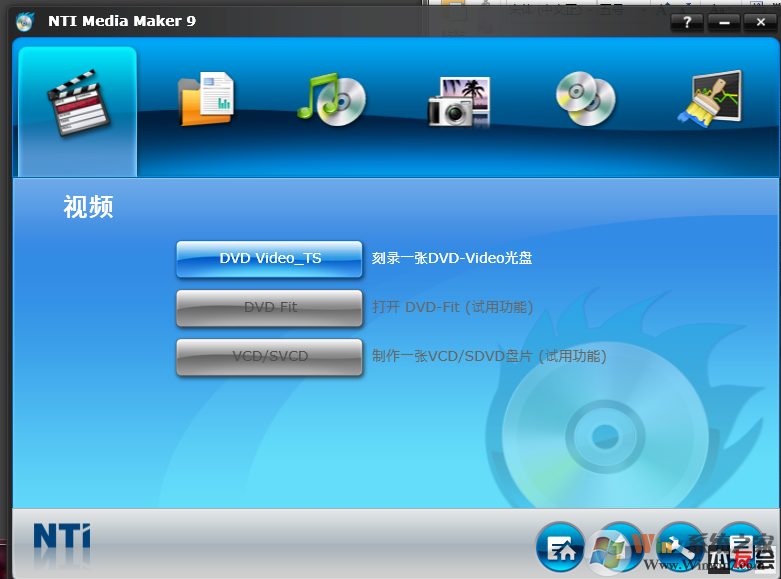Click the 刻录一张DVD-Video光盘 description text
The height and width of the screenshot is (579, 781).
(452, 258)
